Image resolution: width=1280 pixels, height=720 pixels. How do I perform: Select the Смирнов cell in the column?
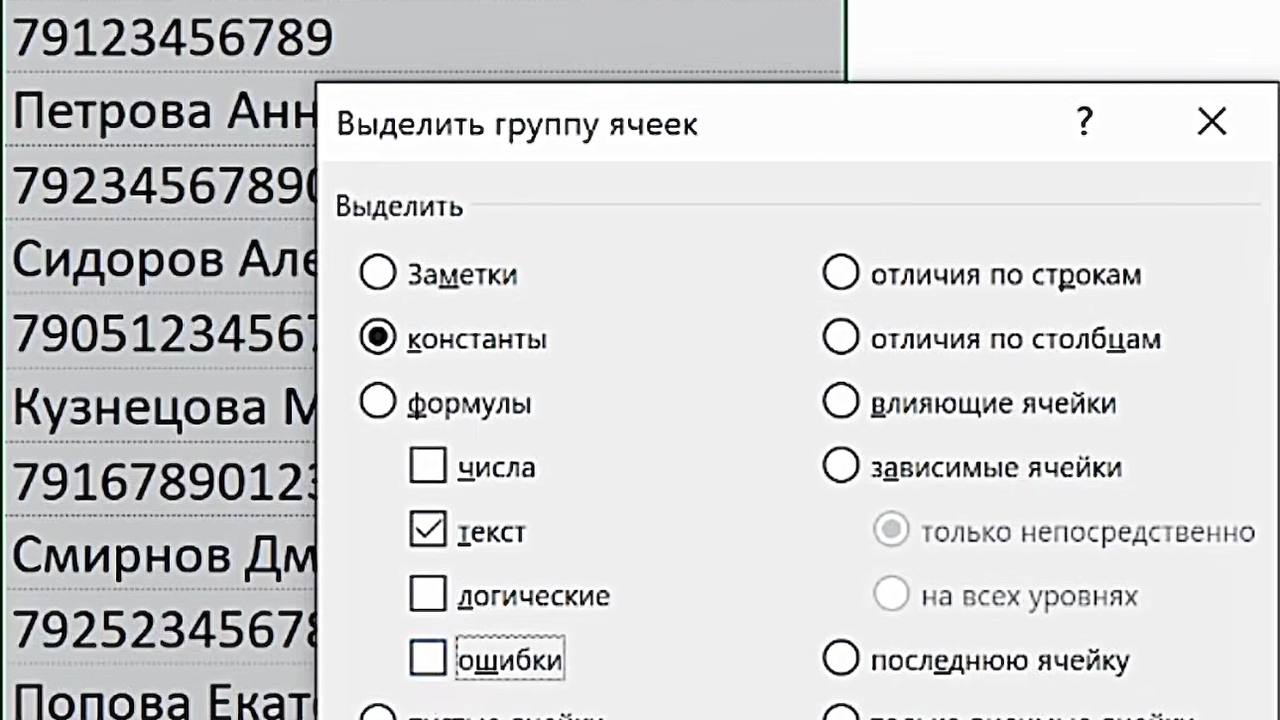click(160, 556)
